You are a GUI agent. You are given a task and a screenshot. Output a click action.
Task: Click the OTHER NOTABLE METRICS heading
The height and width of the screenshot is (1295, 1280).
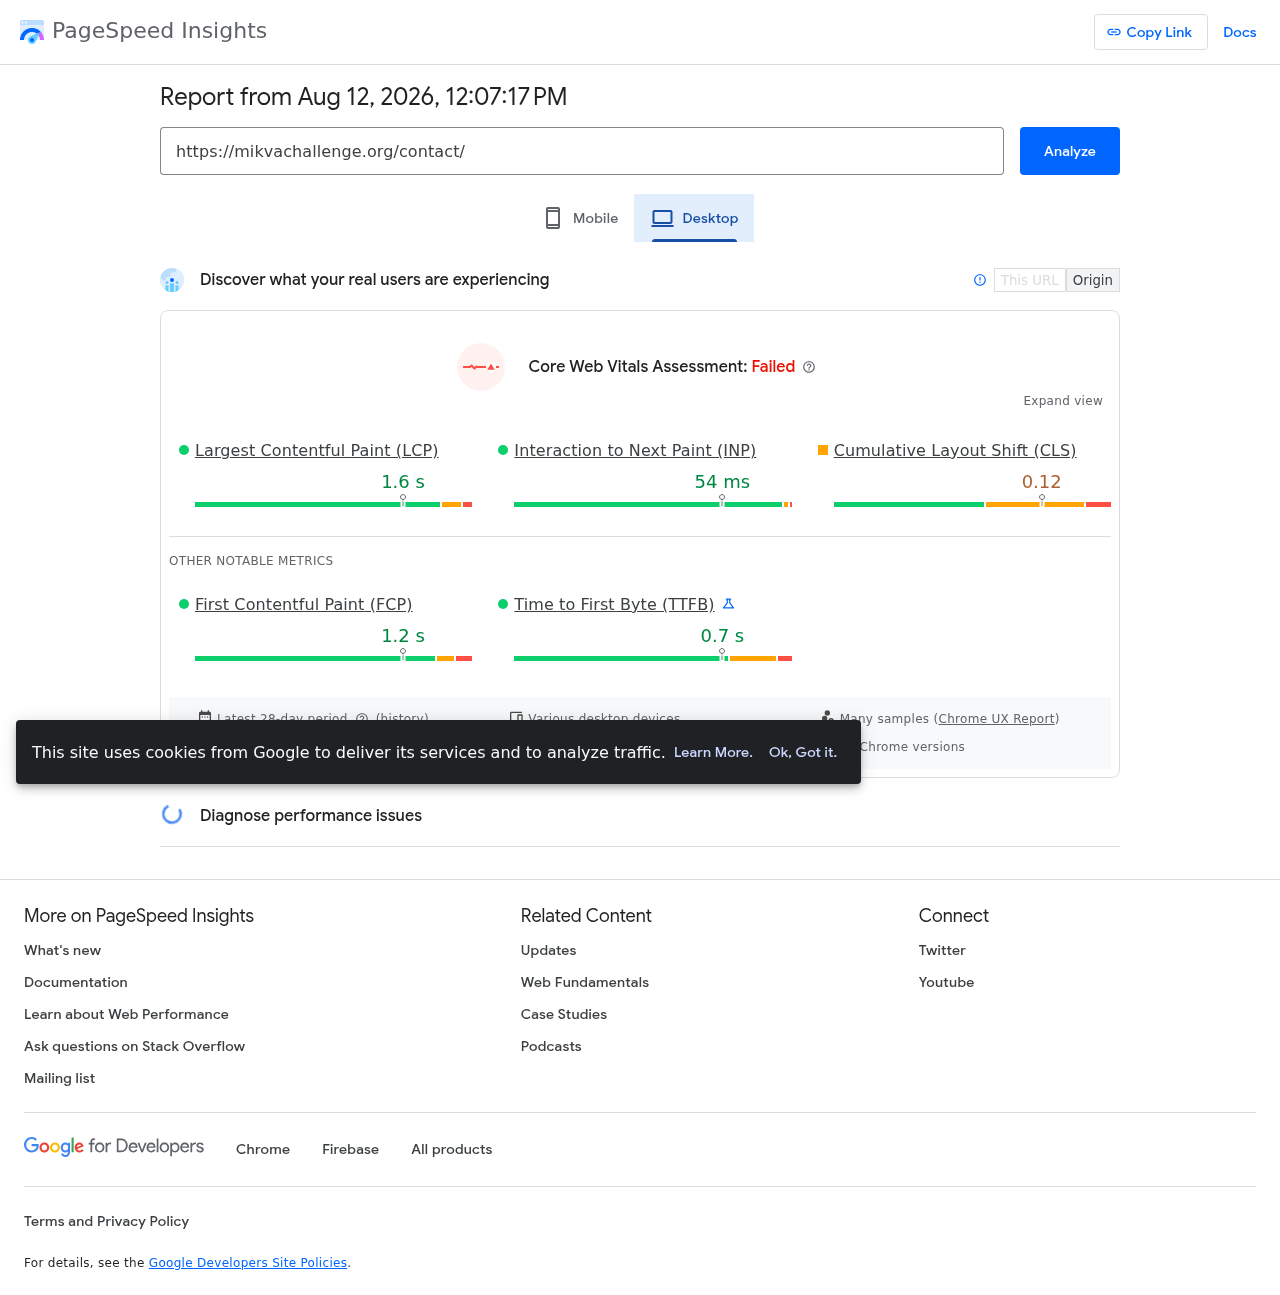(x=251, y=561)
